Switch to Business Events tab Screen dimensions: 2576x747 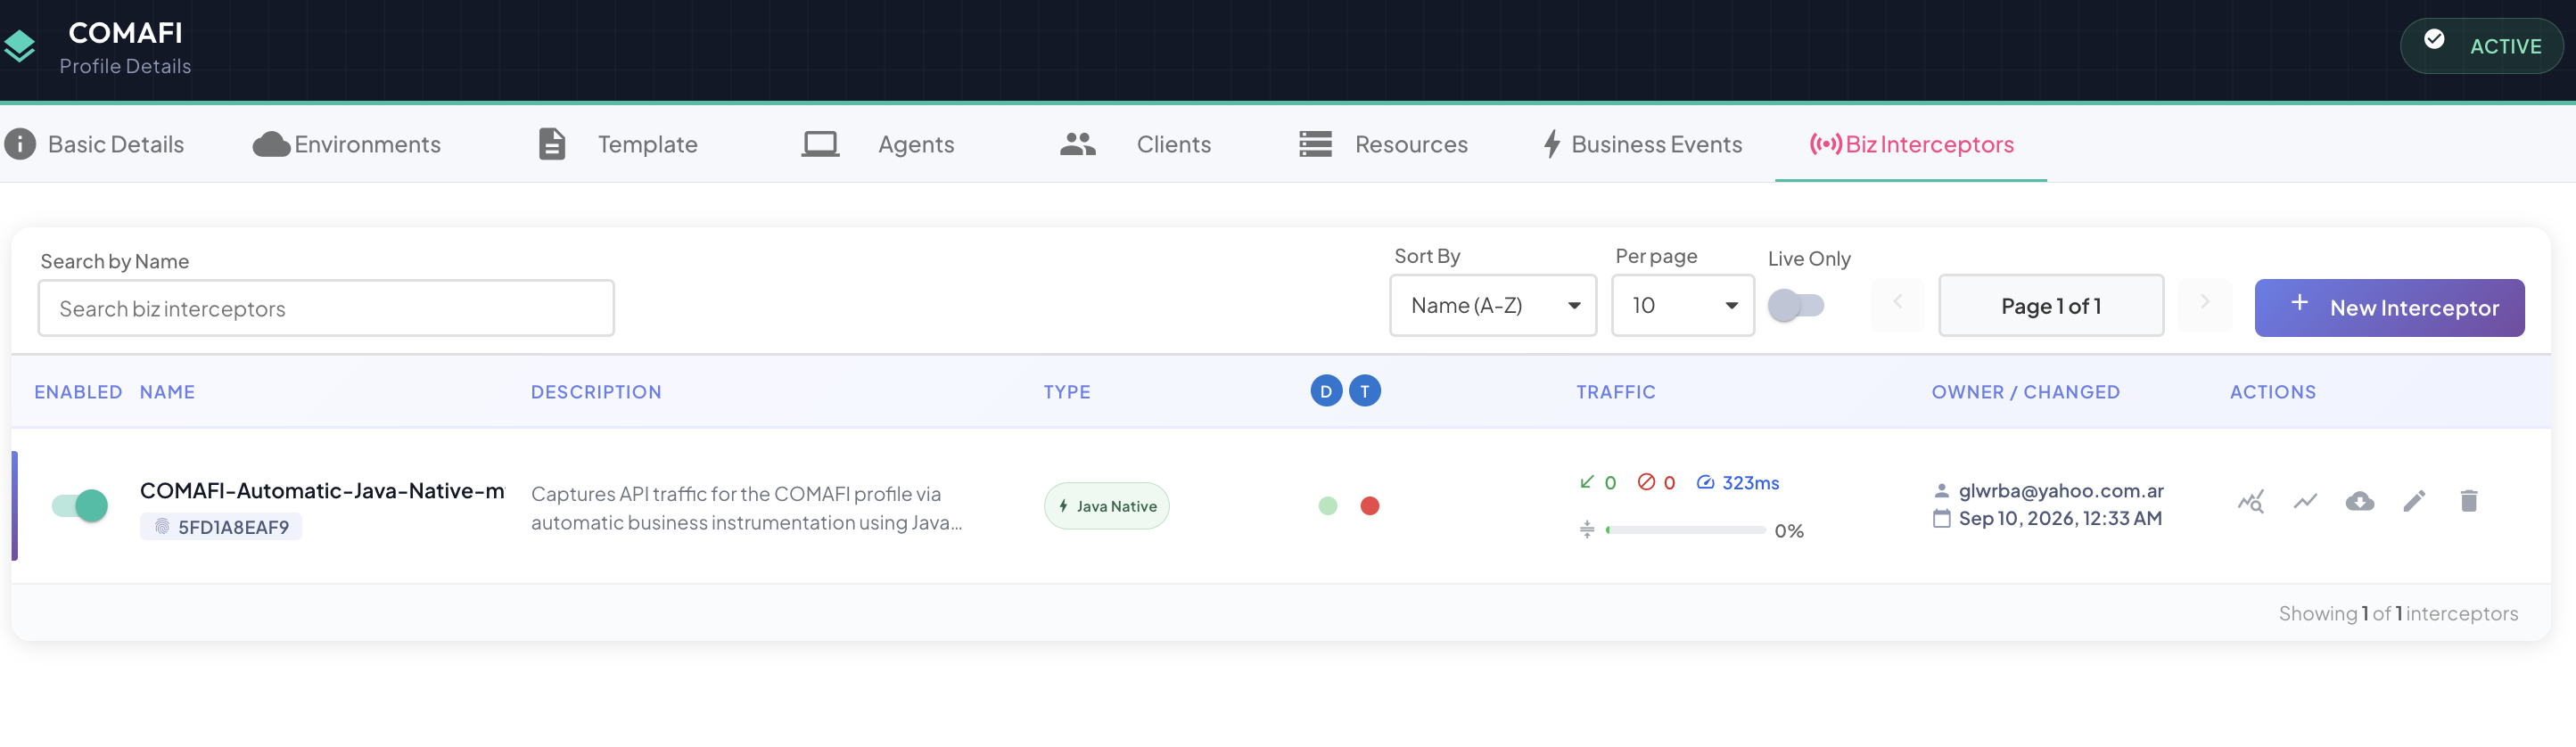click(1642, 144)
